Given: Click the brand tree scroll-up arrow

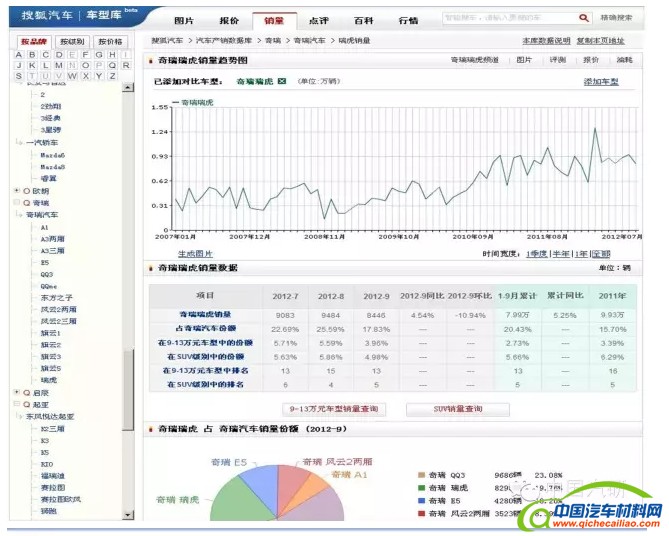Looking at the screenshot, I should click(128, 87).
